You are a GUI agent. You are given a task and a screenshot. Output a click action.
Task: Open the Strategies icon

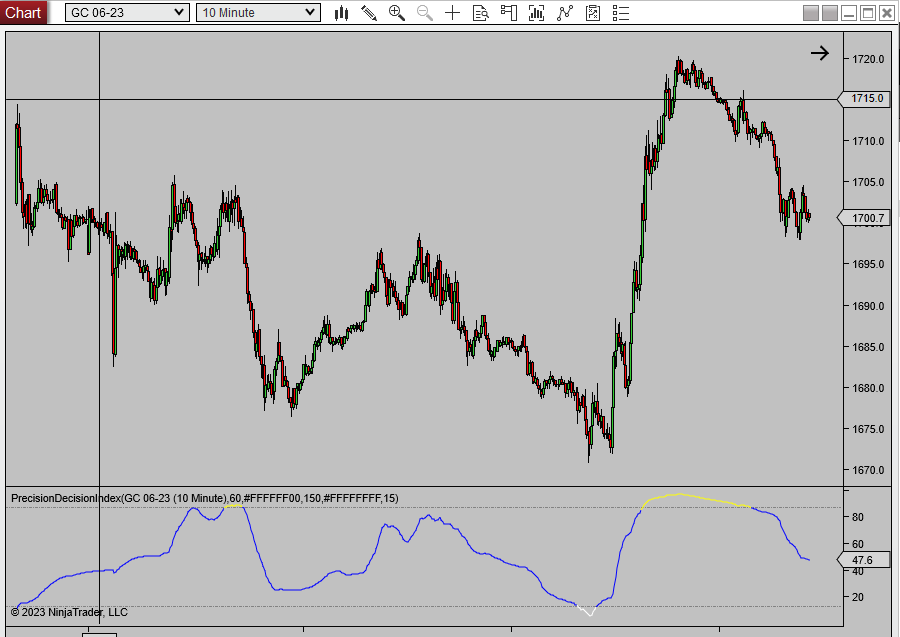(564, 13)
